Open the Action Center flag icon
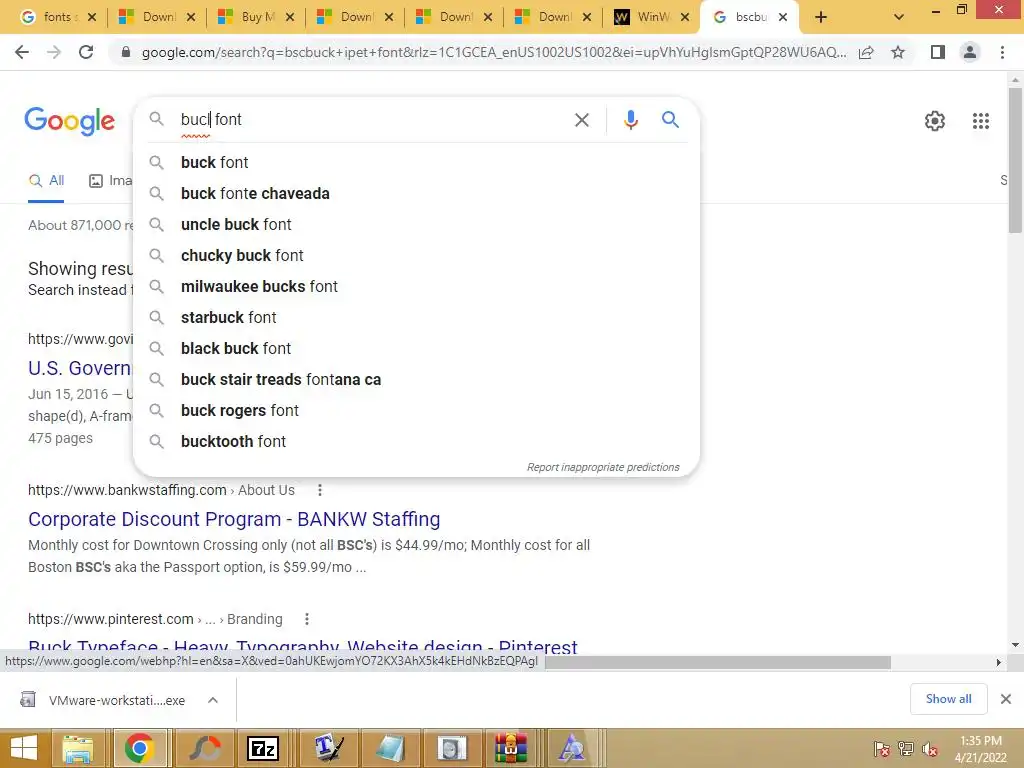The image size is (1024, 768). coord(882,749)
